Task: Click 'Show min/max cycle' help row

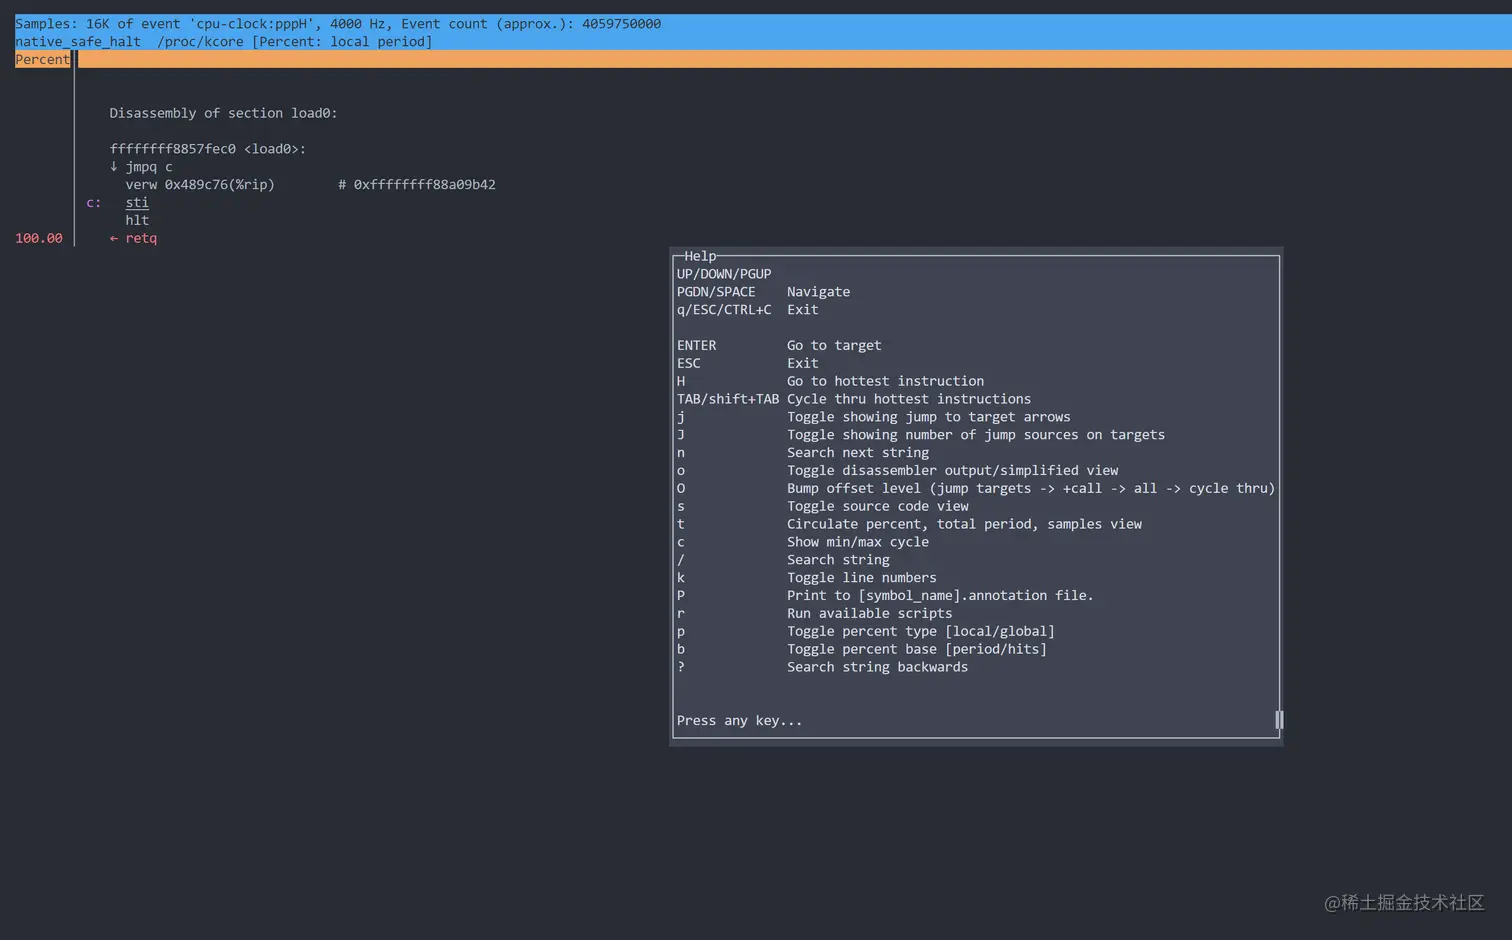Action: tap(803, 544)
